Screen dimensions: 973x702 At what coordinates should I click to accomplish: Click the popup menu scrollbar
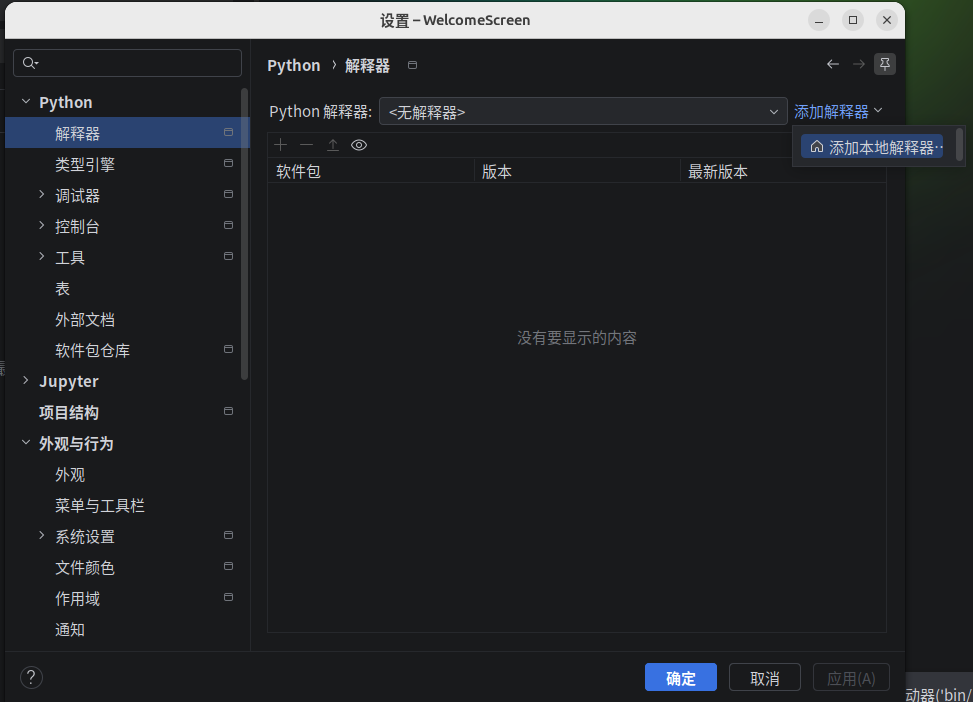[959, 143]
